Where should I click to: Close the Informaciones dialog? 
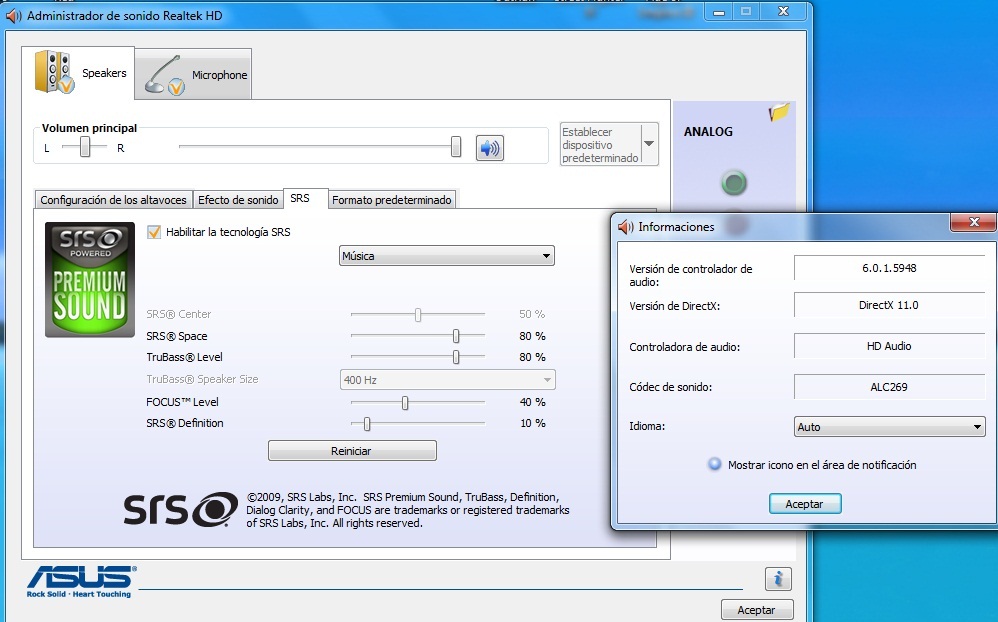click(973, 222)
